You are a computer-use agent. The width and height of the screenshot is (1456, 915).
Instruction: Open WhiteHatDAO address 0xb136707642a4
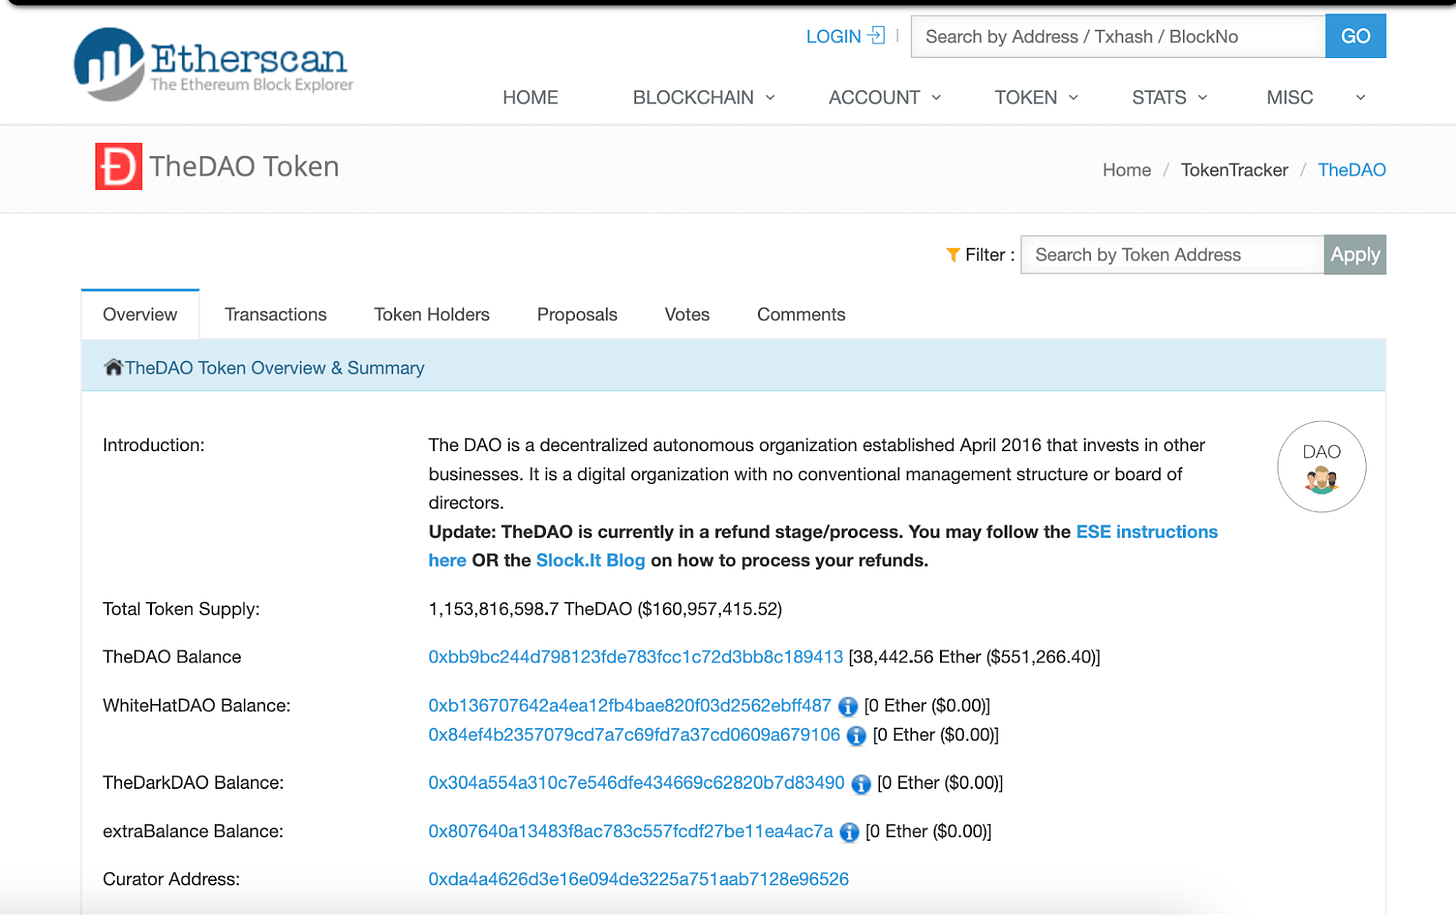(630, 705)
